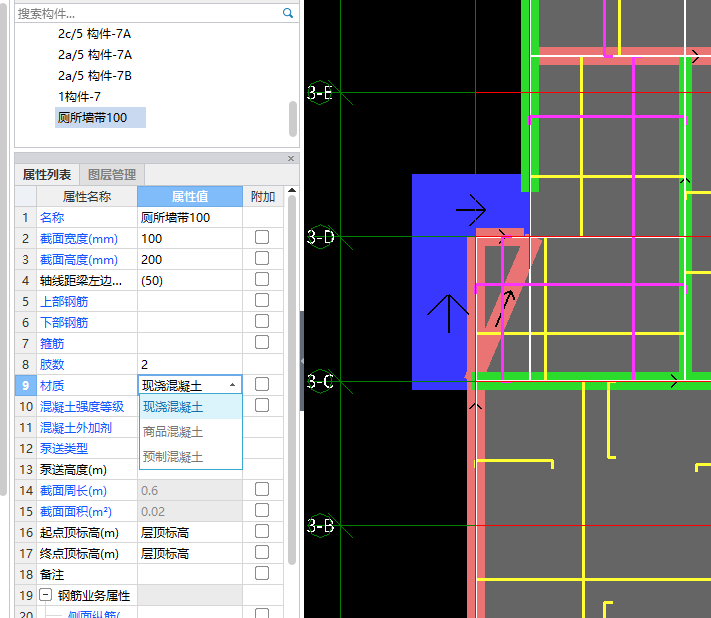Click the 附加 column header
Viewport: 711px width, 618px height.
pyautogui.click(x=263, y=196)
